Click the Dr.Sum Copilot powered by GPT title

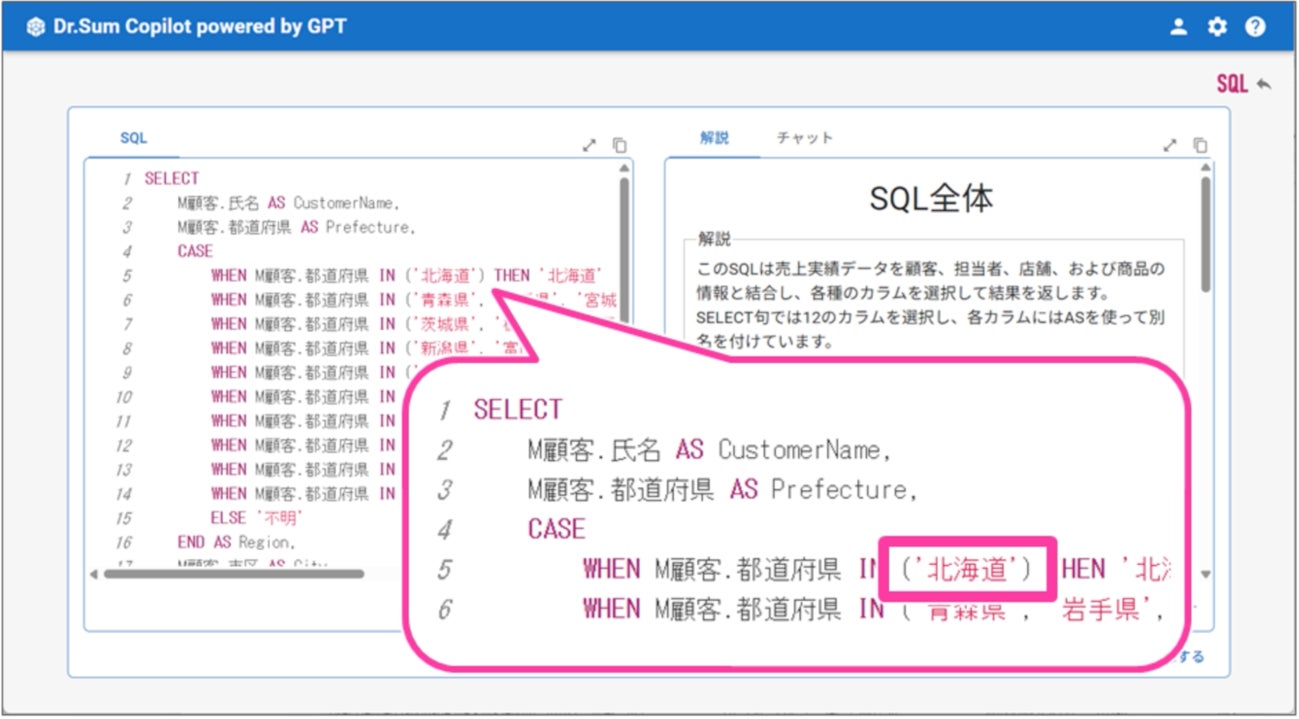pos(200,27)
